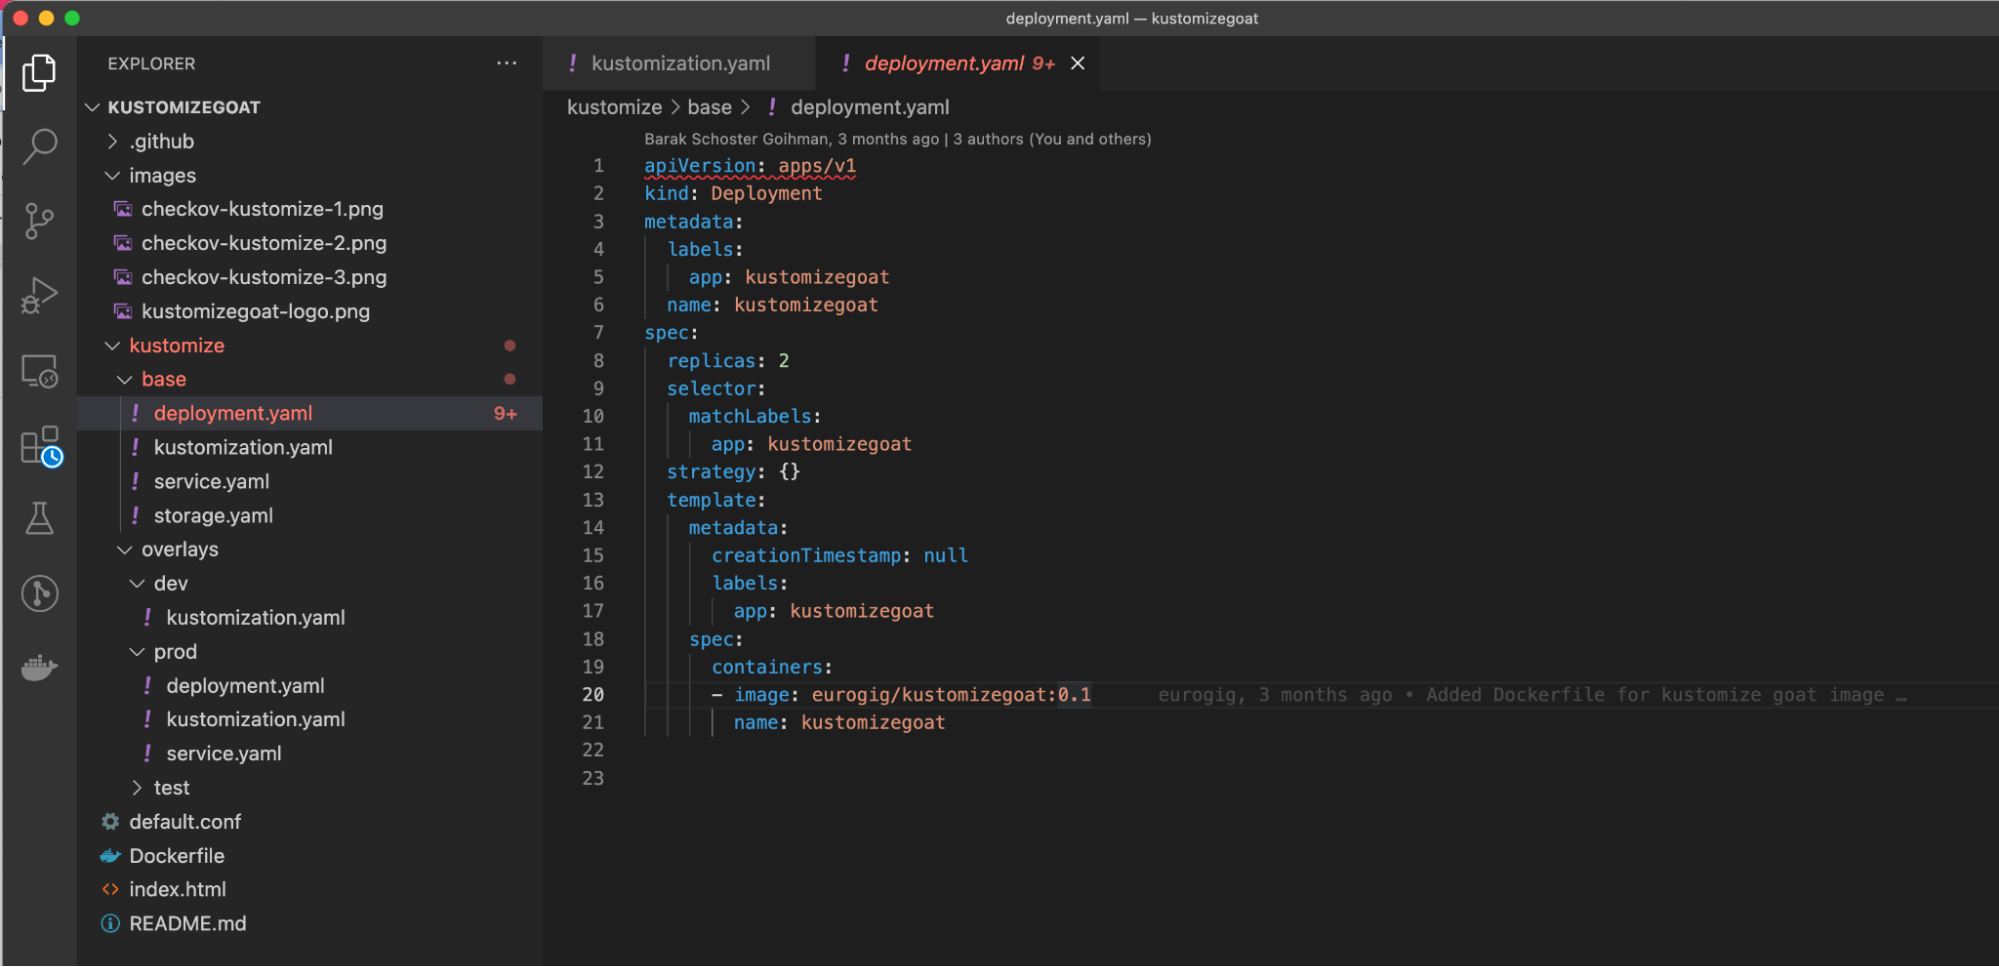Close the deployment.yaml editor tab
1999x967 pixels.
1078,63
